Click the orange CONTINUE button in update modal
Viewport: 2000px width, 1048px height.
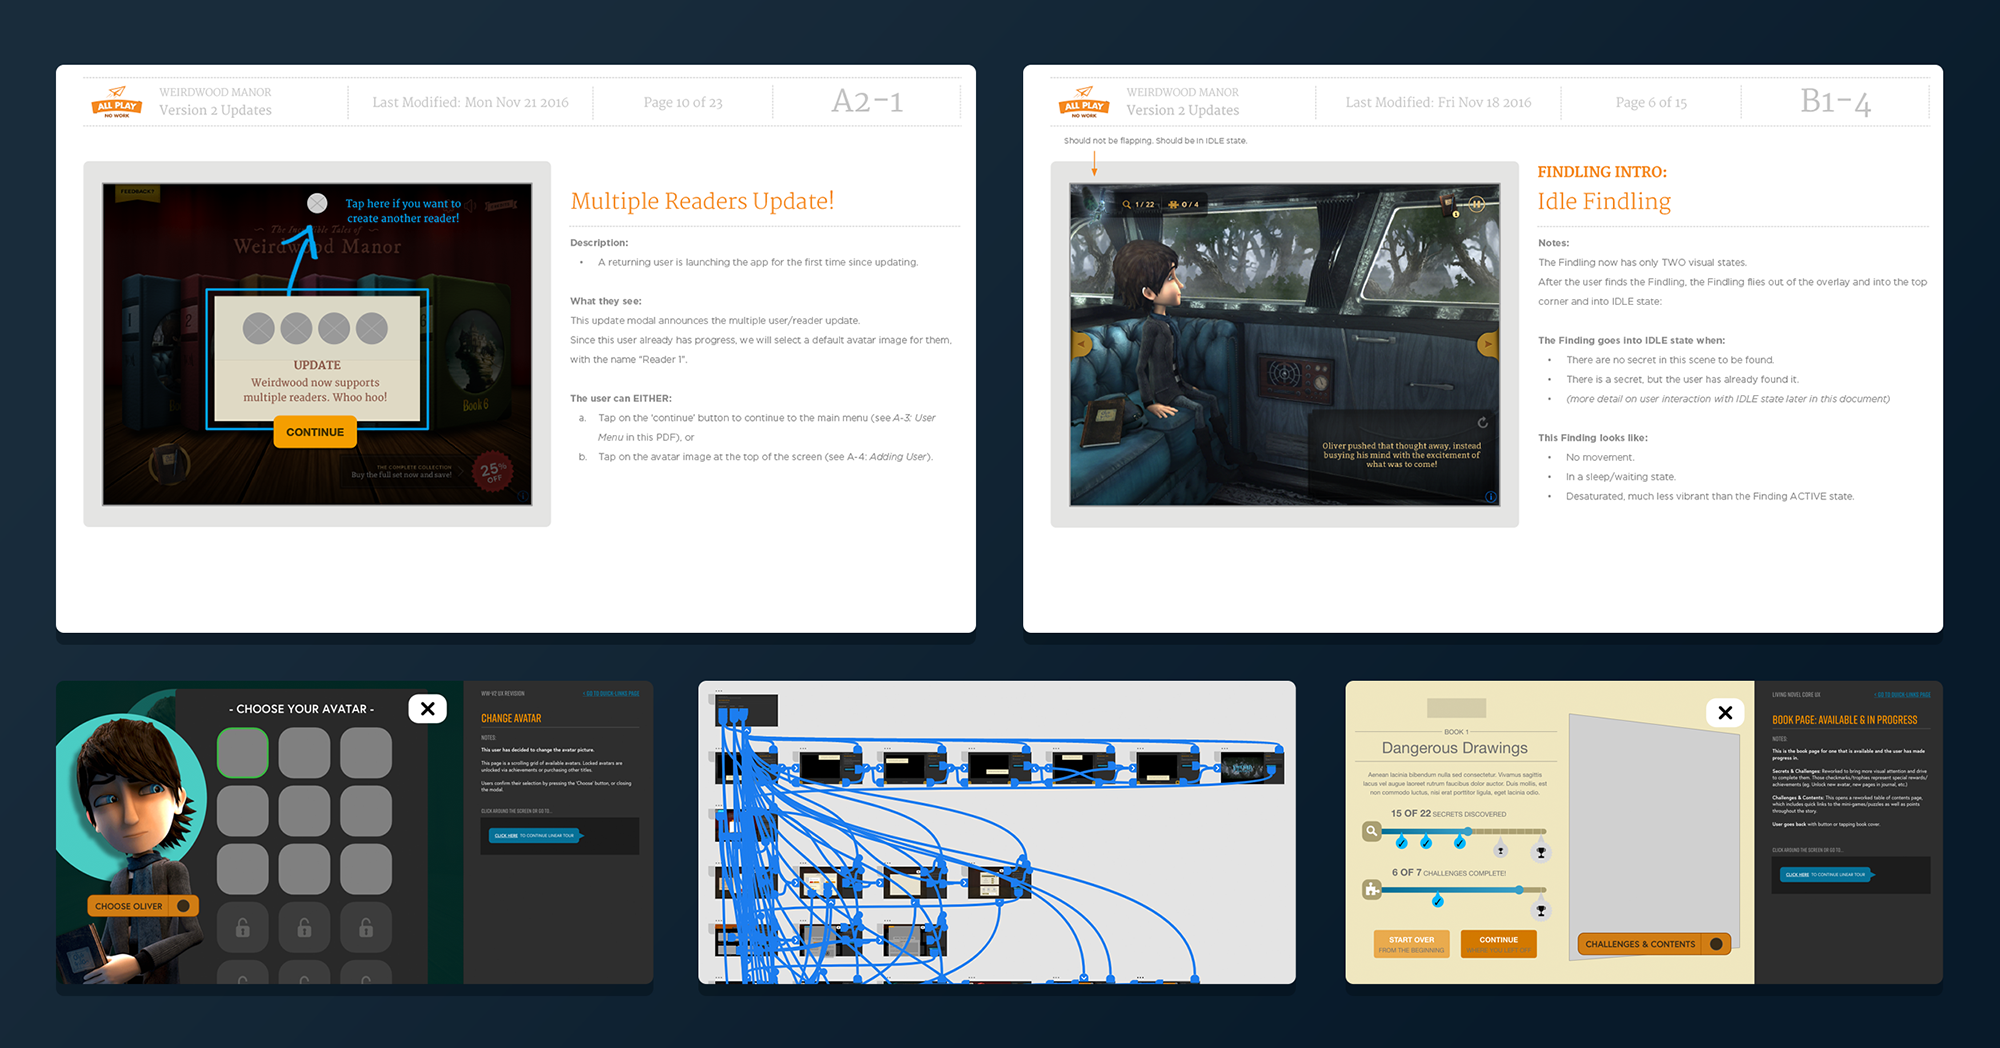pos(315,432)
